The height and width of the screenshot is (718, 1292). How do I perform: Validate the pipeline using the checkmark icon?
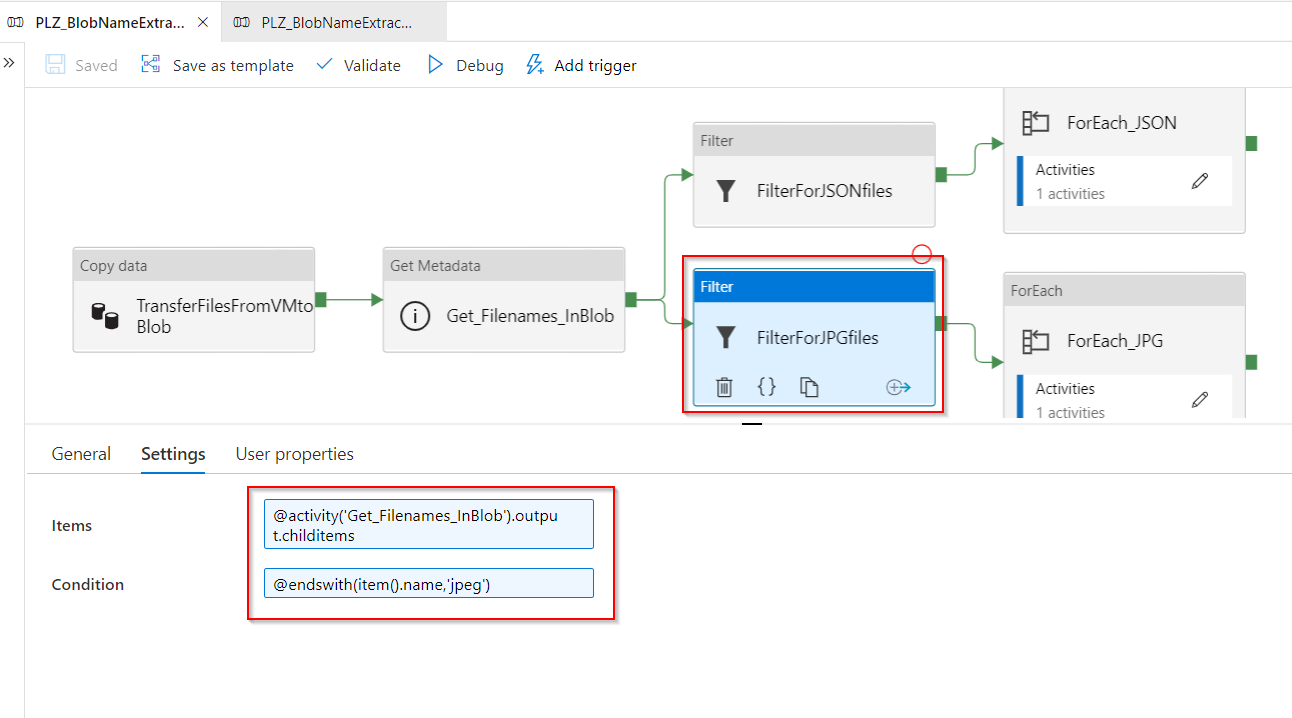(324, 65)
